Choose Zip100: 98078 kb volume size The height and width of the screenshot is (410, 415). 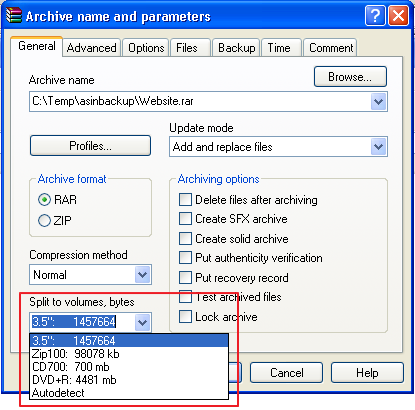[x=129, y=354]
